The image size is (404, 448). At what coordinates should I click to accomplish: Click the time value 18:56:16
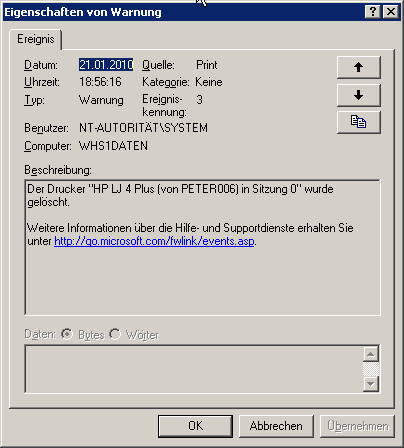click(x=100, y=82)
